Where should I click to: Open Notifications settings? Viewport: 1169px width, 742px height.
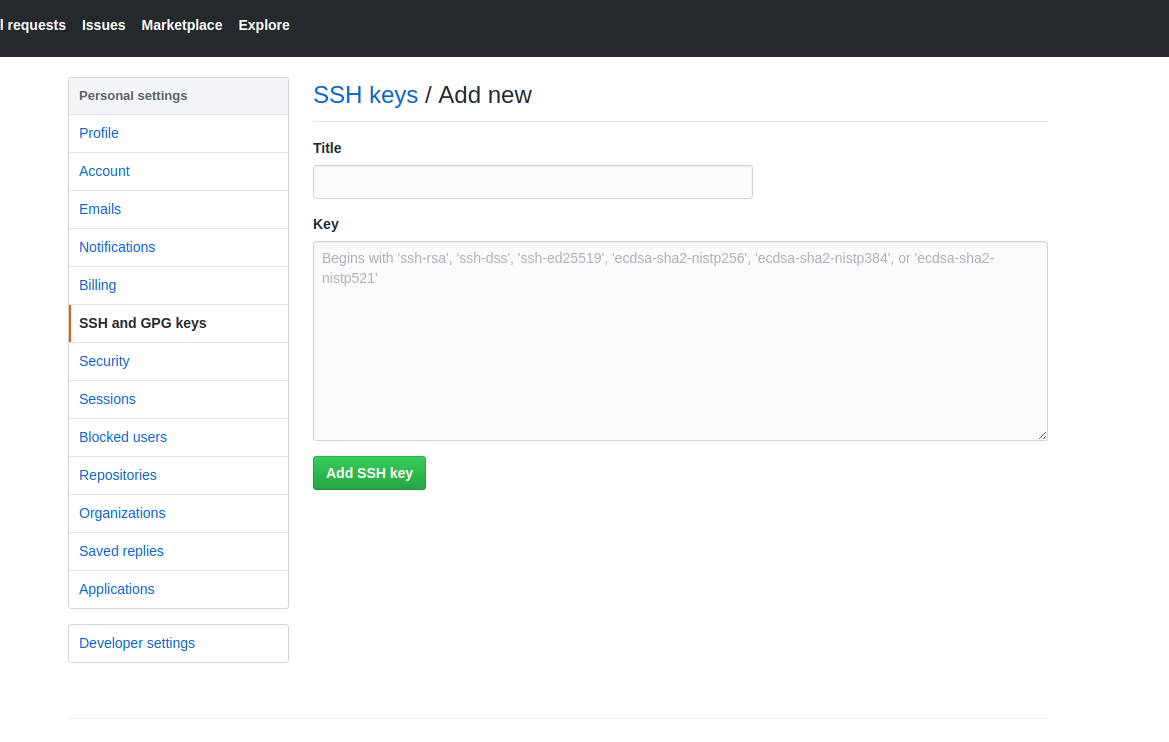[x=117, y=247]
